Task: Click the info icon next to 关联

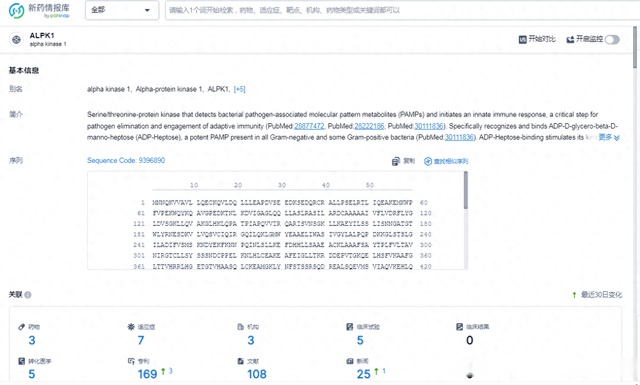Action: click(x=28, y=295)
